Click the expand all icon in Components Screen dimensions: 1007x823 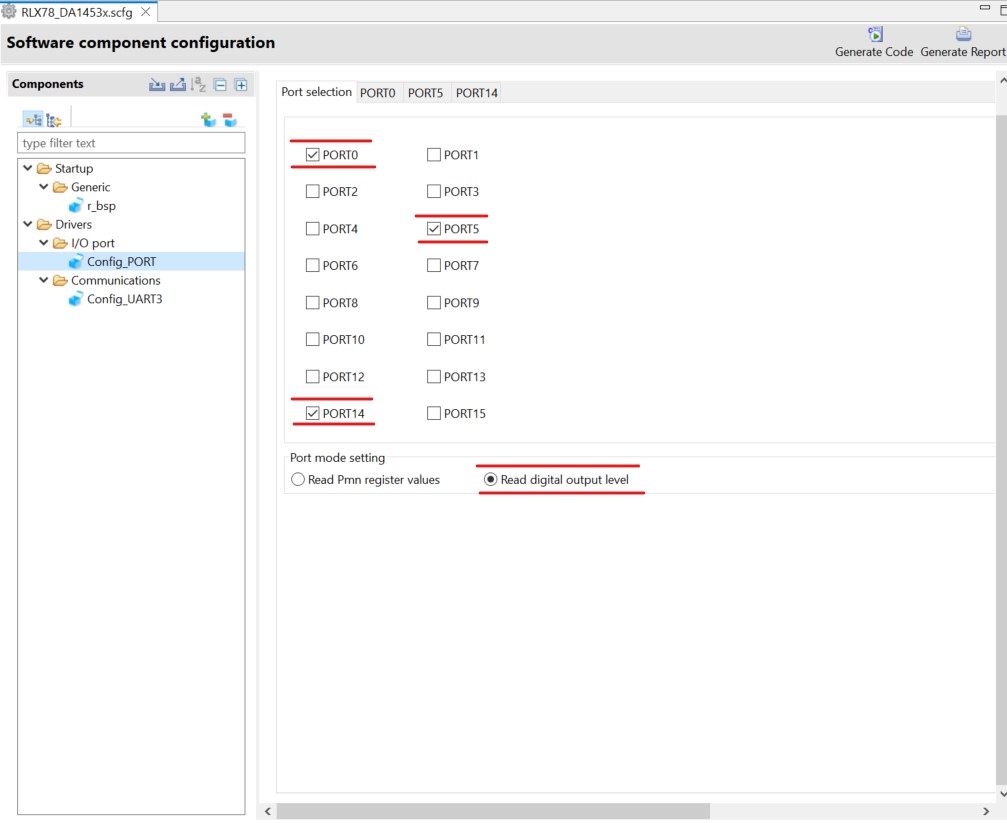tap(241, 85)
